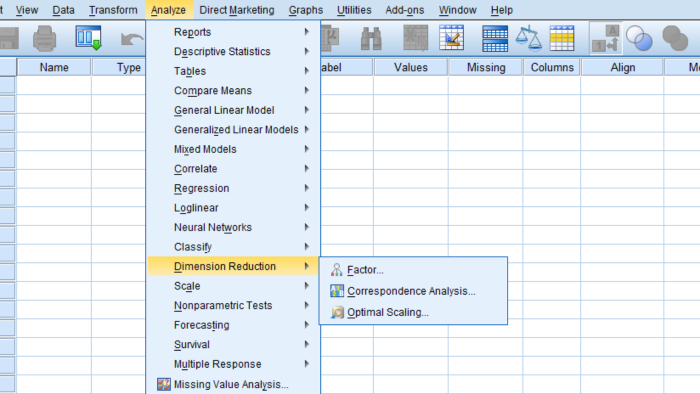Click first empty cell under Name
Screen dimensions: 700x394
click(x=54, y=85)
